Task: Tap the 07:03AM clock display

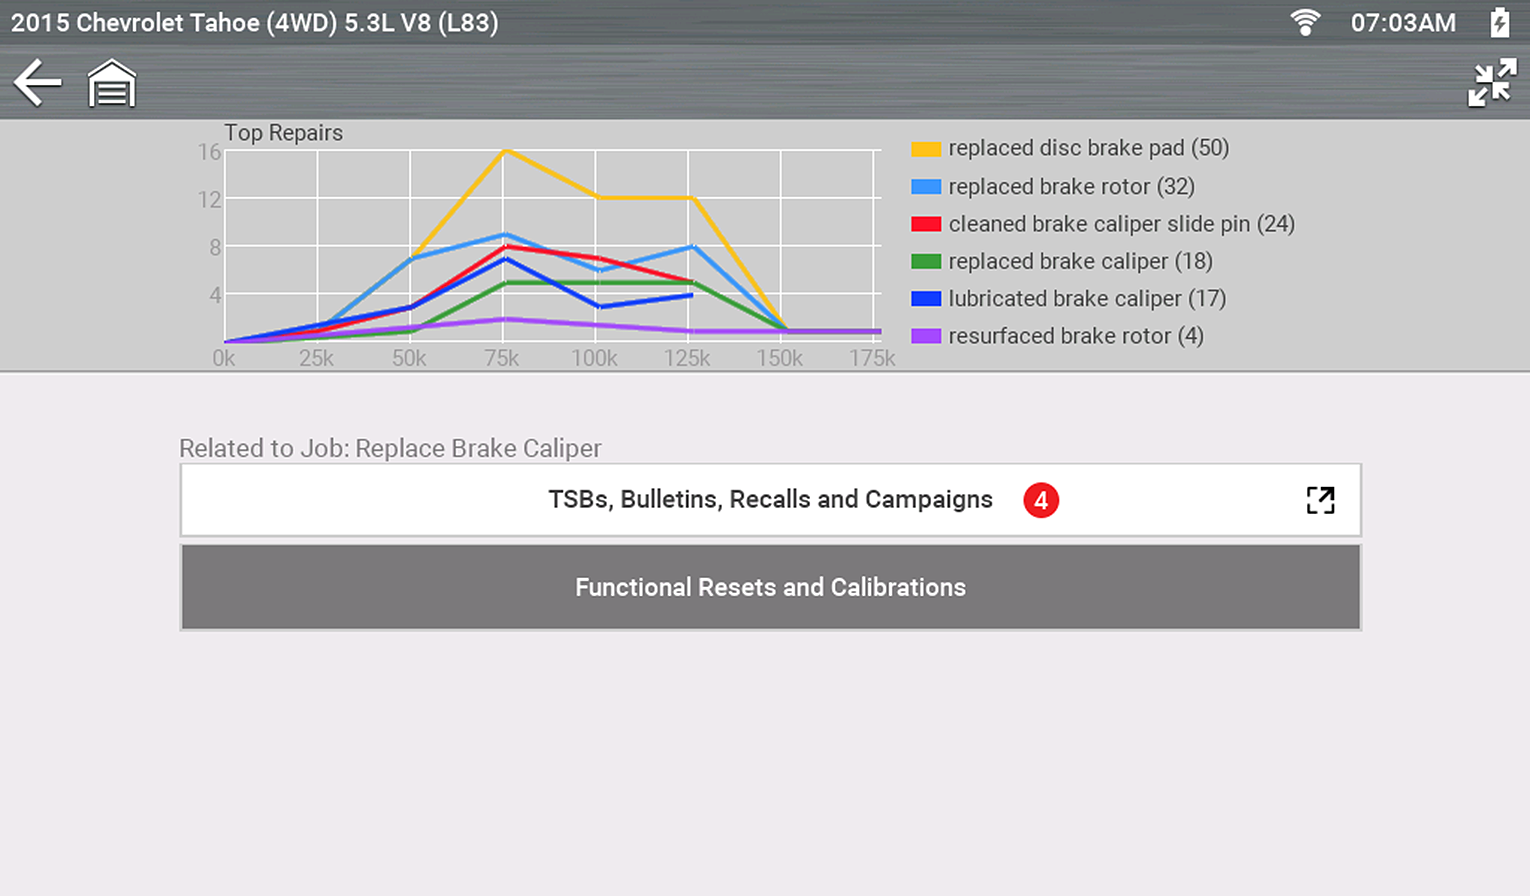Action: pyautogui.click(x=1403, y=22)
